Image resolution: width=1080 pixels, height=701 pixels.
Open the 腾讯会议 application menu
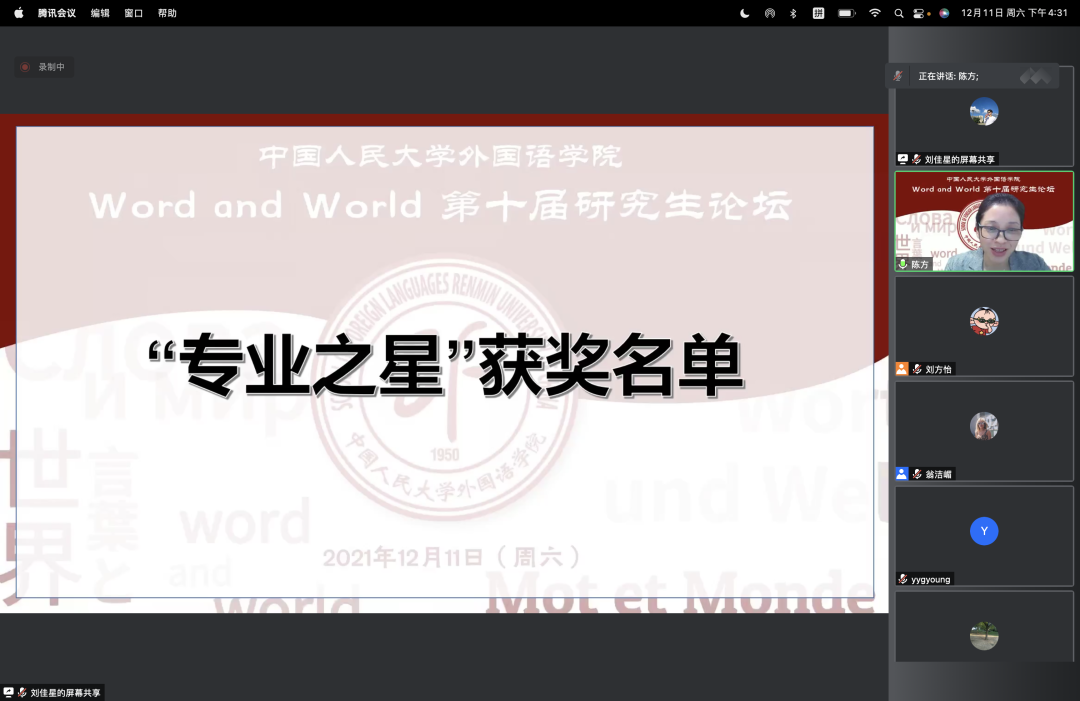pos(56,13)
